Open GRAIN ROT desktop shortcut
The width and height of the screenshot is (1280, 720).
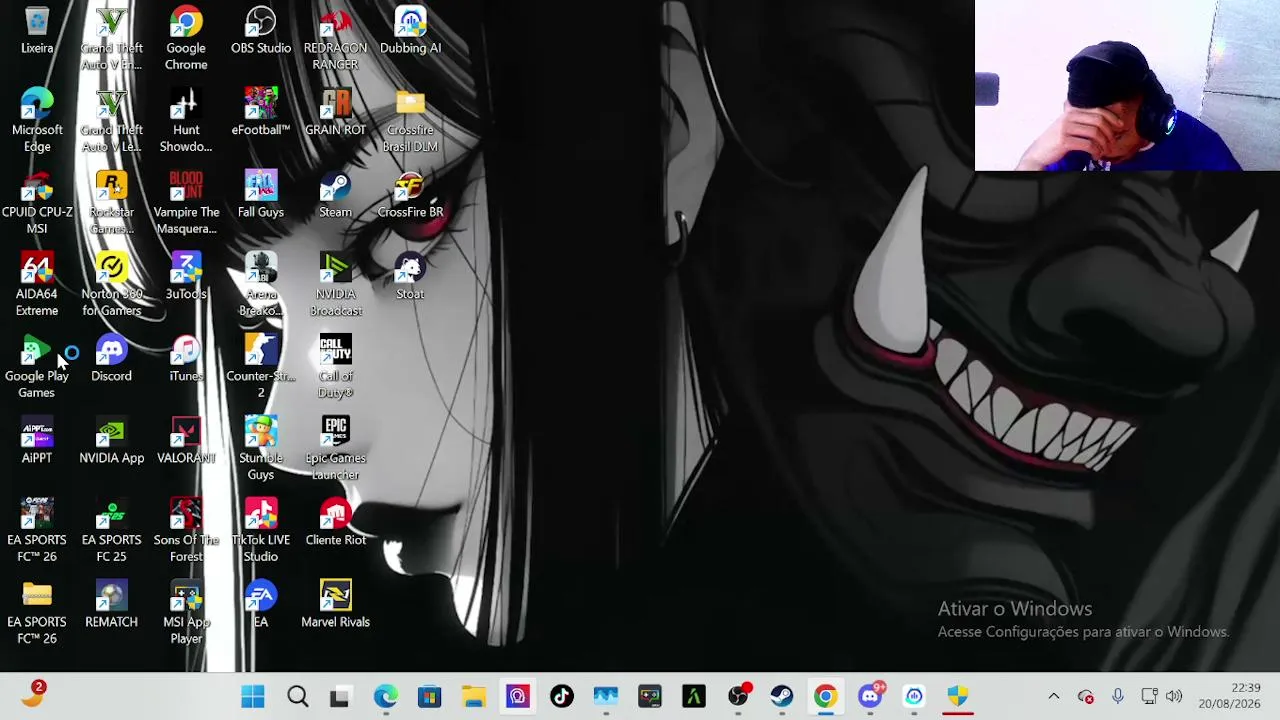coord(335,113)
